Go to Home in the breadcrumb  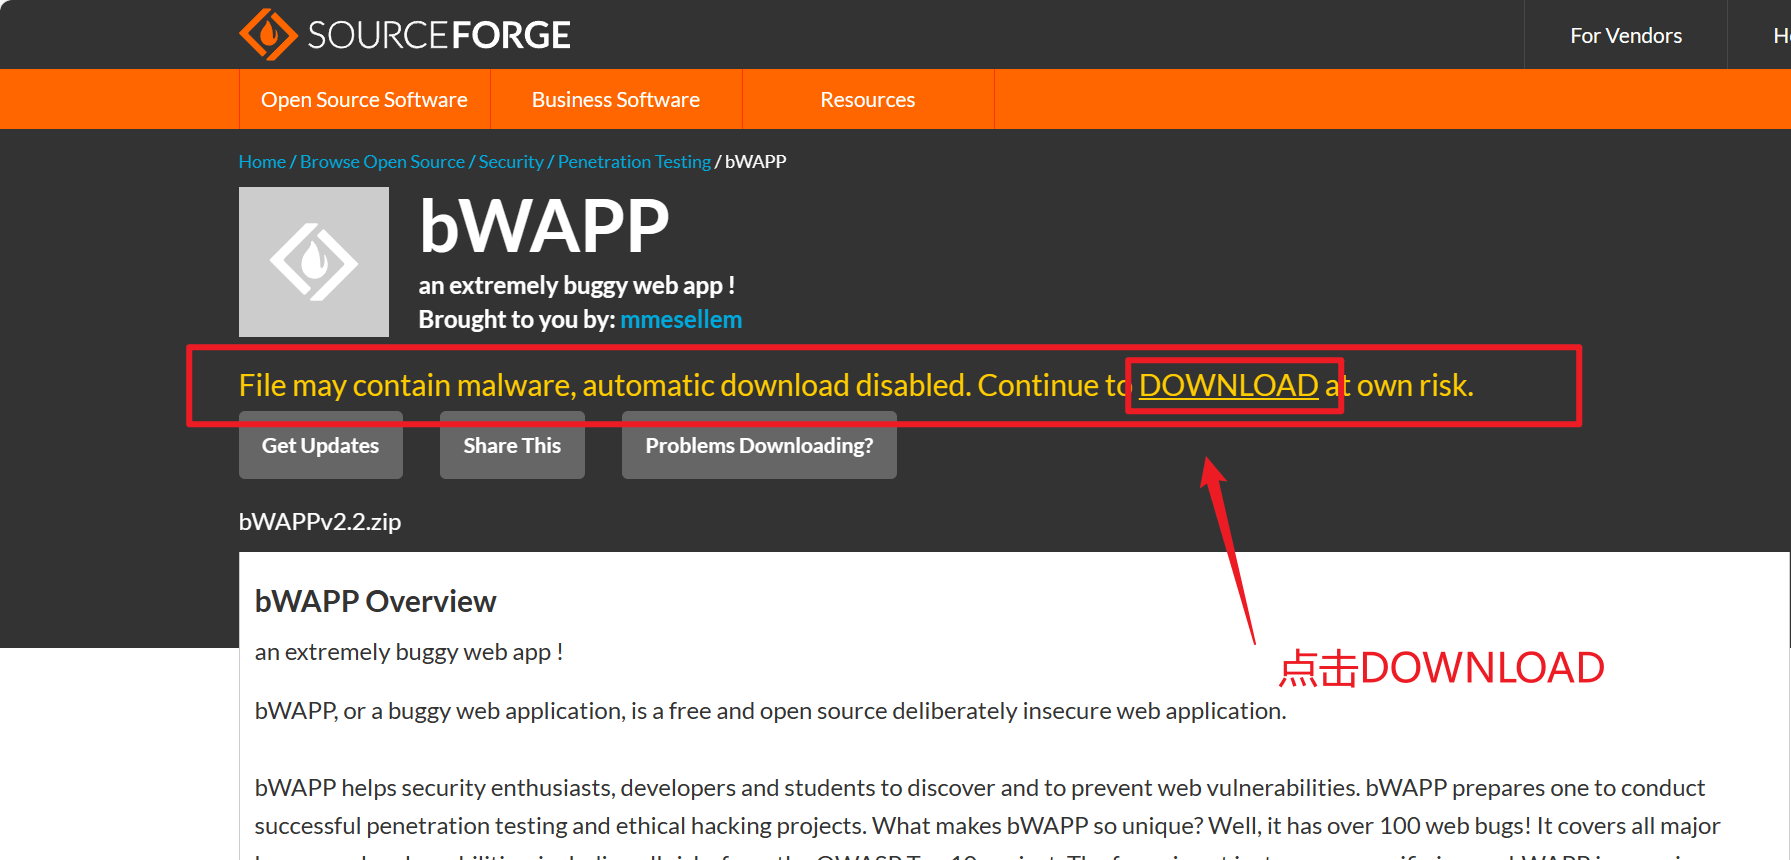[x=262, y=162]
